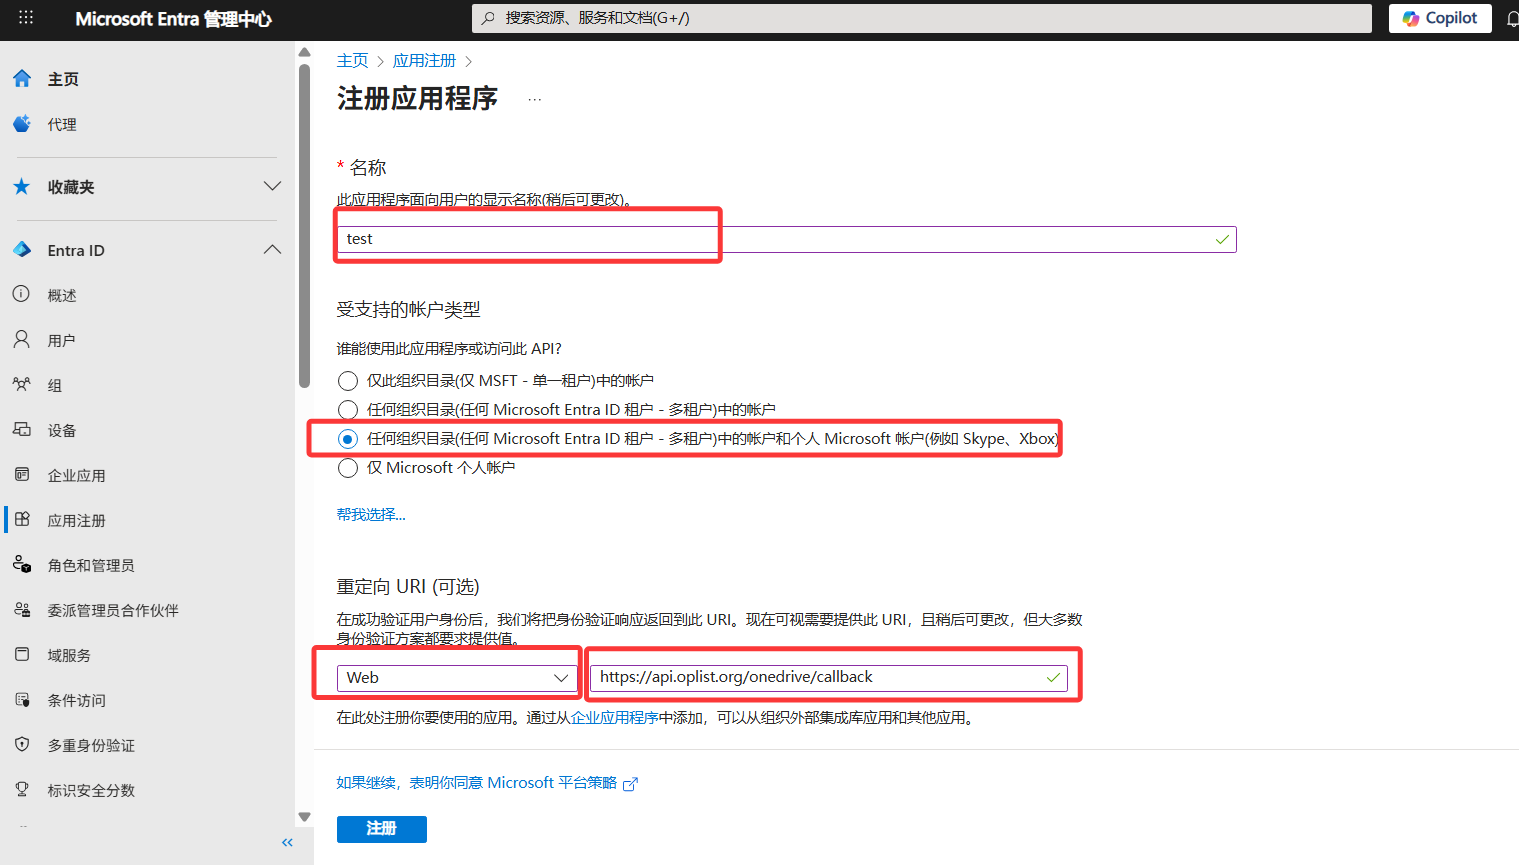
Task: Open the 代理 agent icon in sidebar
Action: click(x=22, y=124)
